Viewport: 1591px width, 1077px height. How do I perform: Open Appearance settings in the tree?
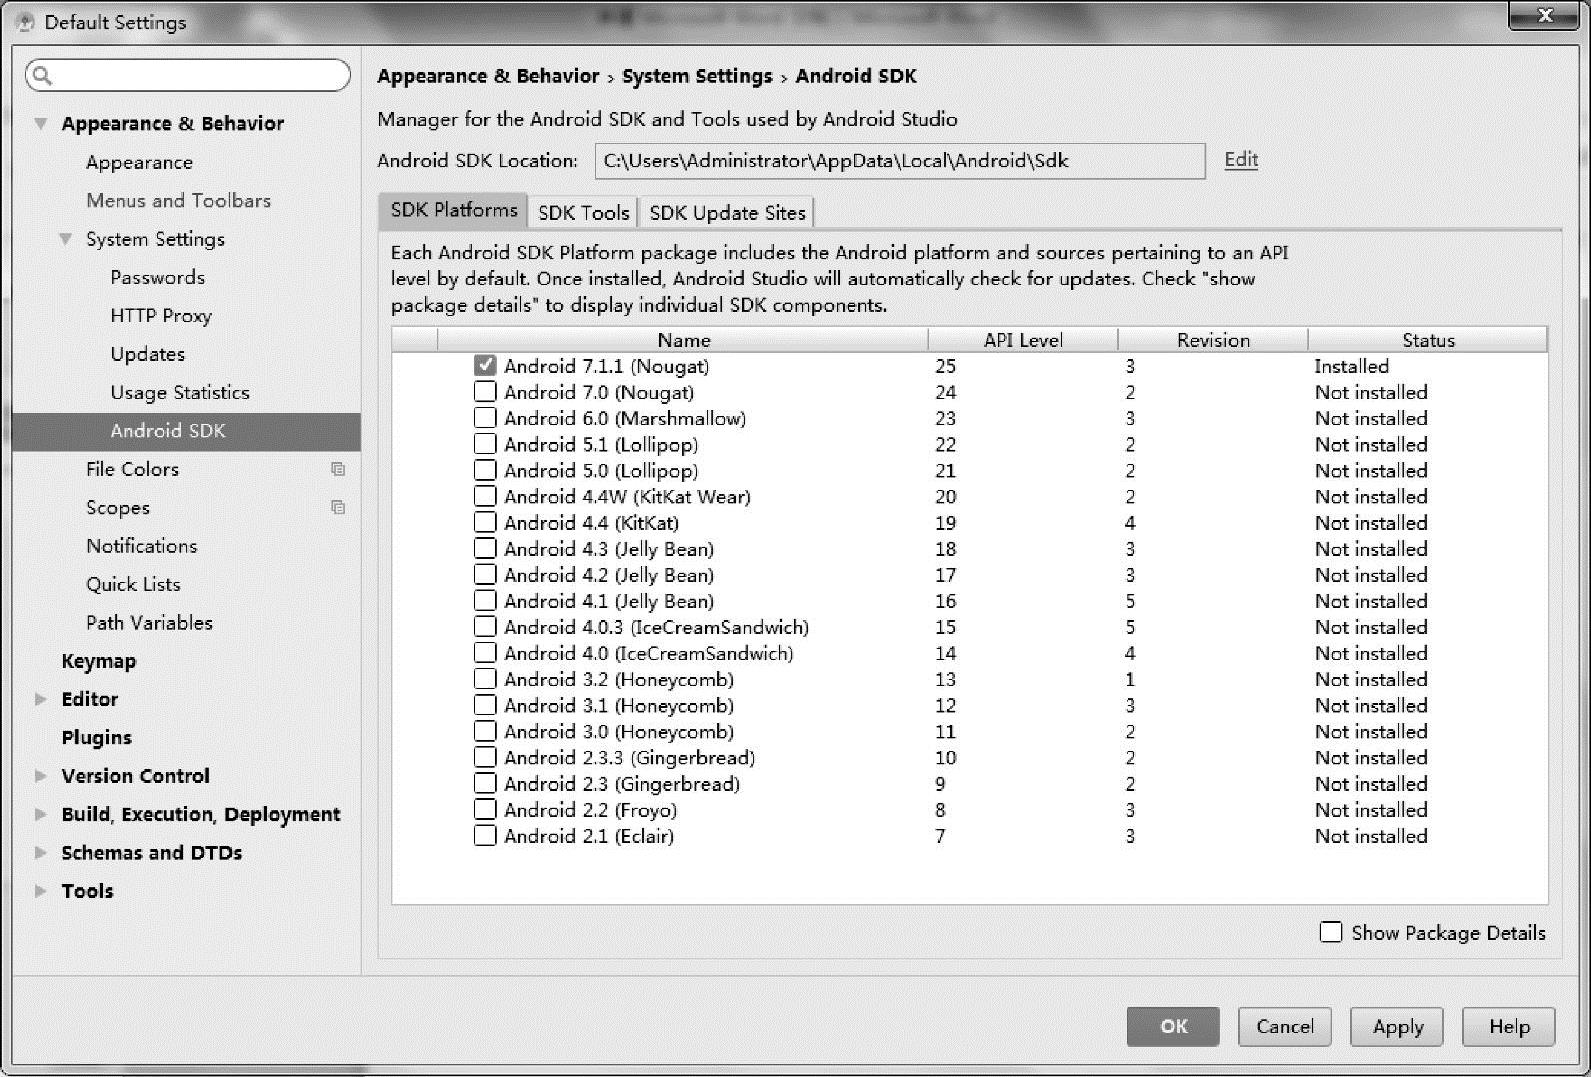tap(139, 162)
